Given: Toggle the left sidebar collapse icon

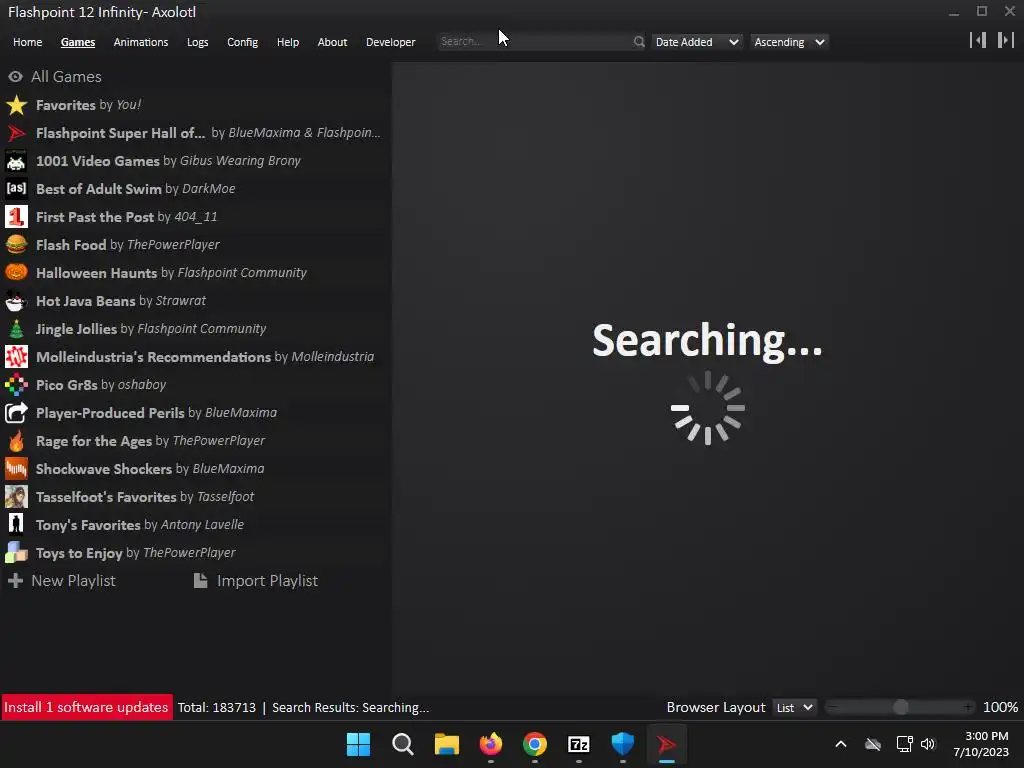Looking at the screenshot, I should click(978, 40).
